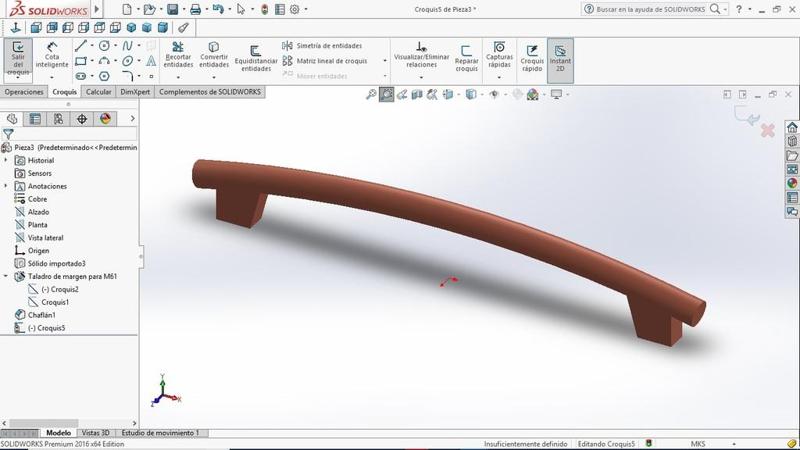Toggle Instant 2D mode

(x=560, y=60)
